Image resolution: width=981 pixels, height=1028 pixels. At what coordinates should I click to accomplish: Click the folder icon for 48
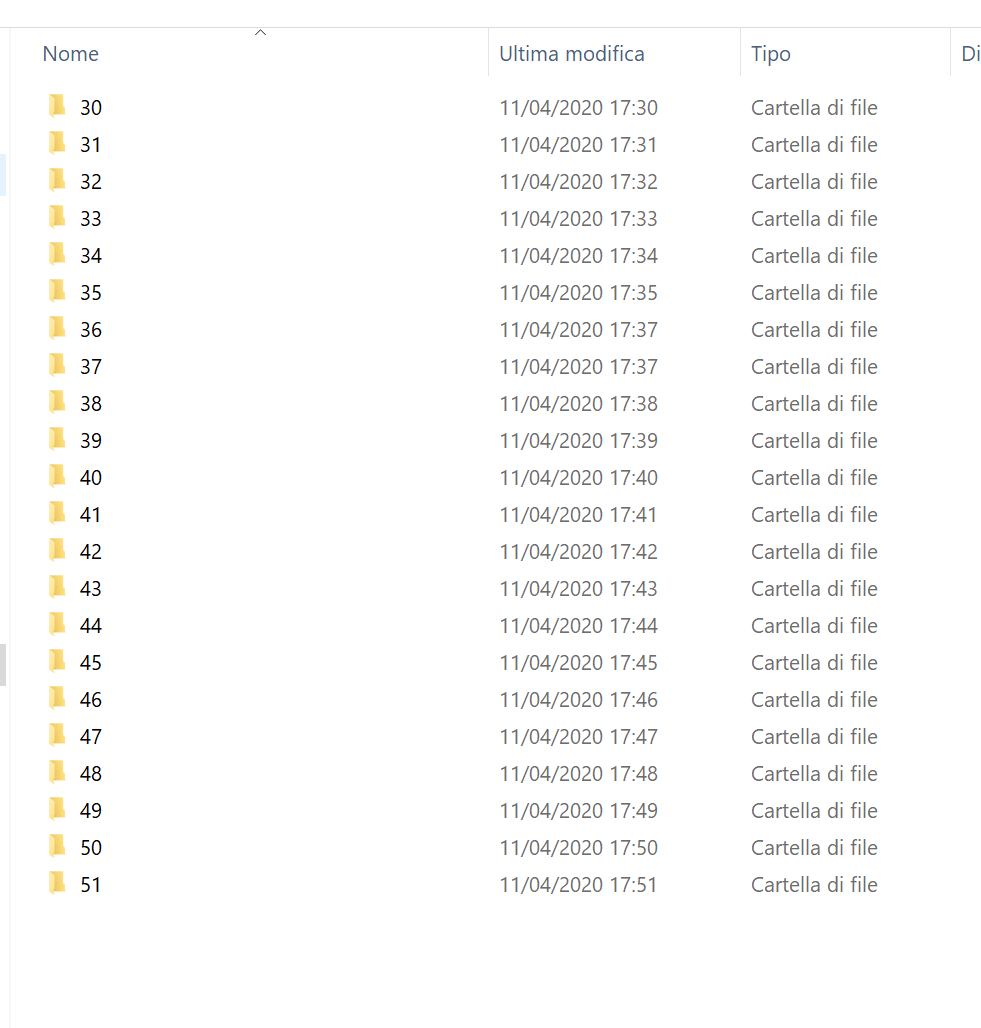58,772
